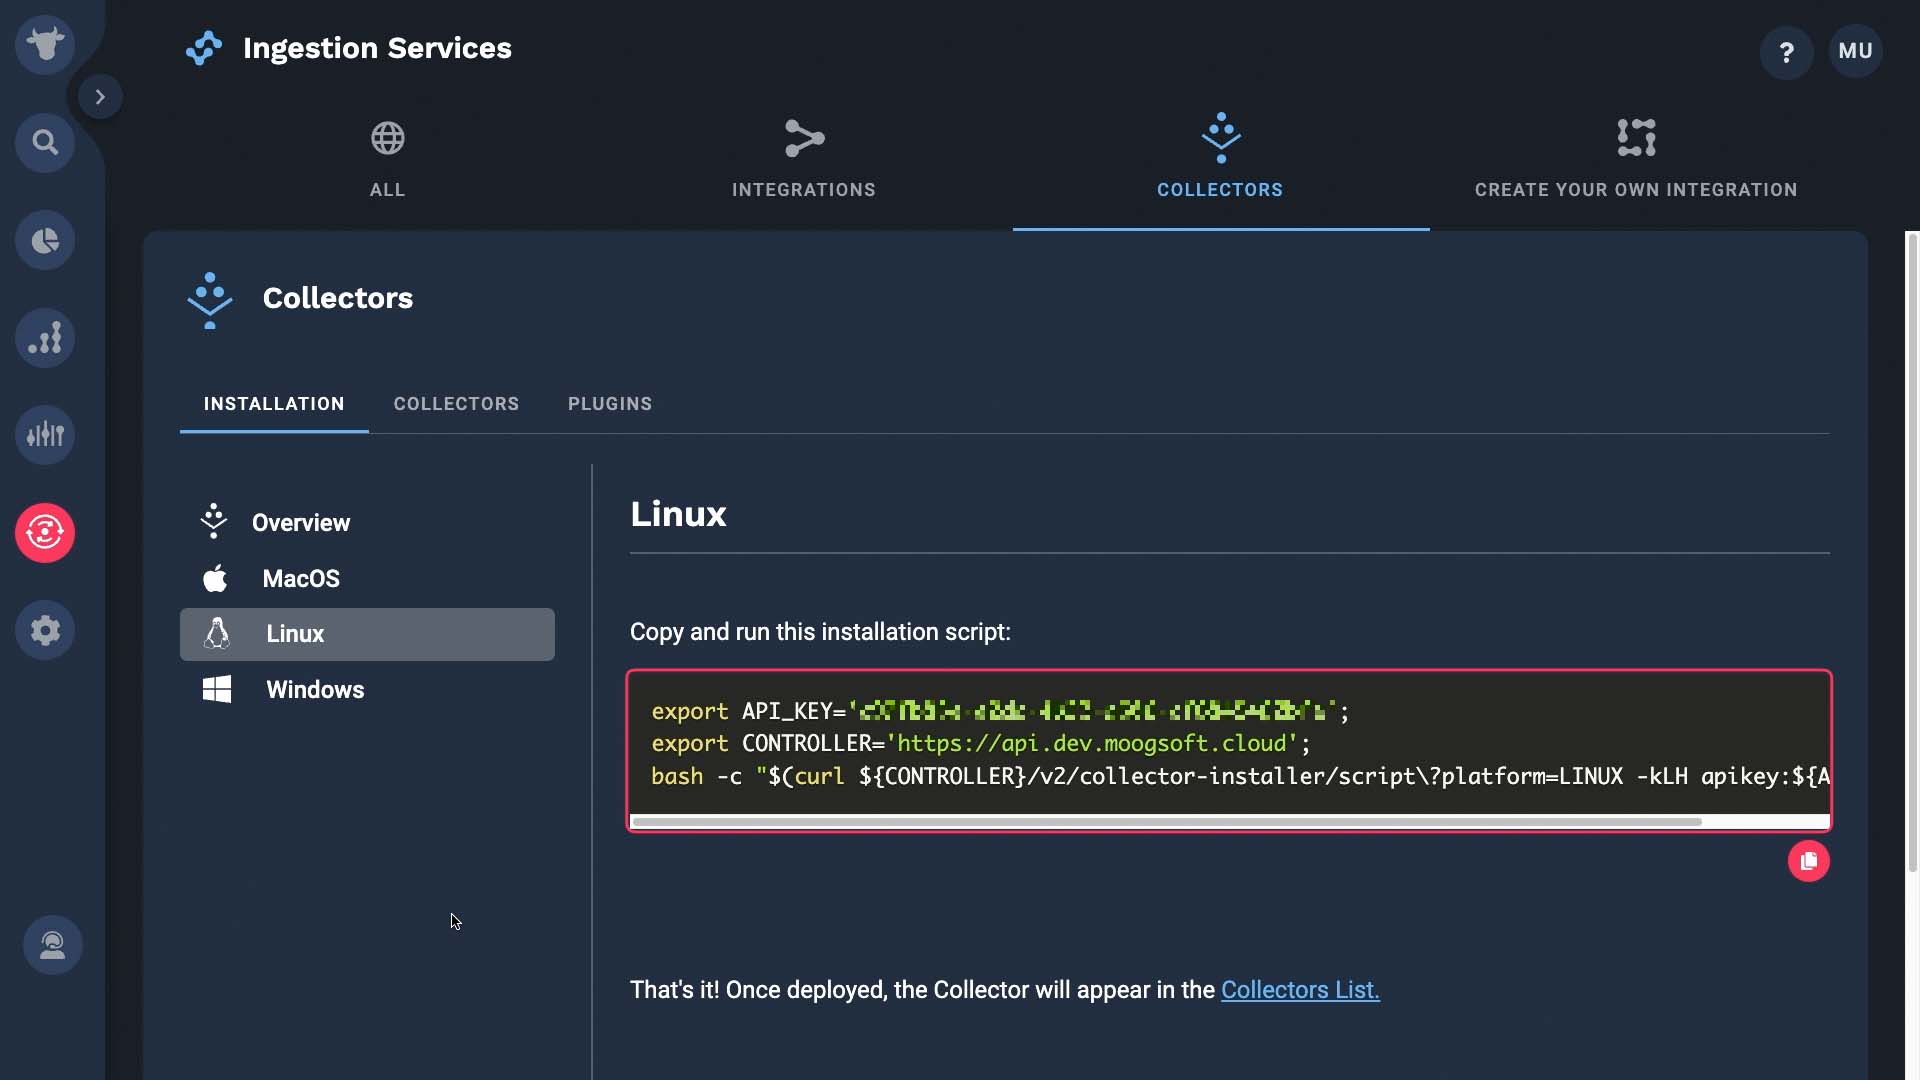Click the settings gear icon
The width and height of the screenshot is (1920, 1080).
pyautogui.click(x=45, y=630)
